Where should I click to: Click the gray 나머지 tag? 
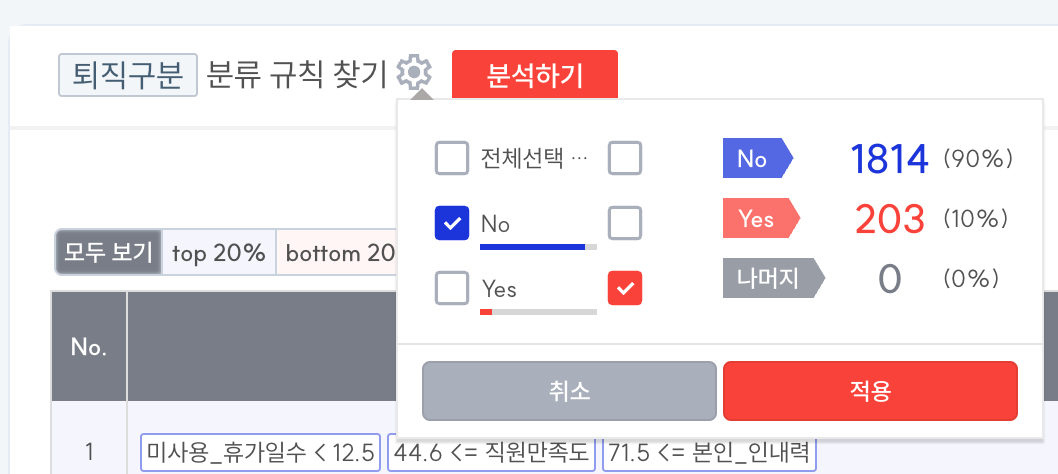[773, 278]
